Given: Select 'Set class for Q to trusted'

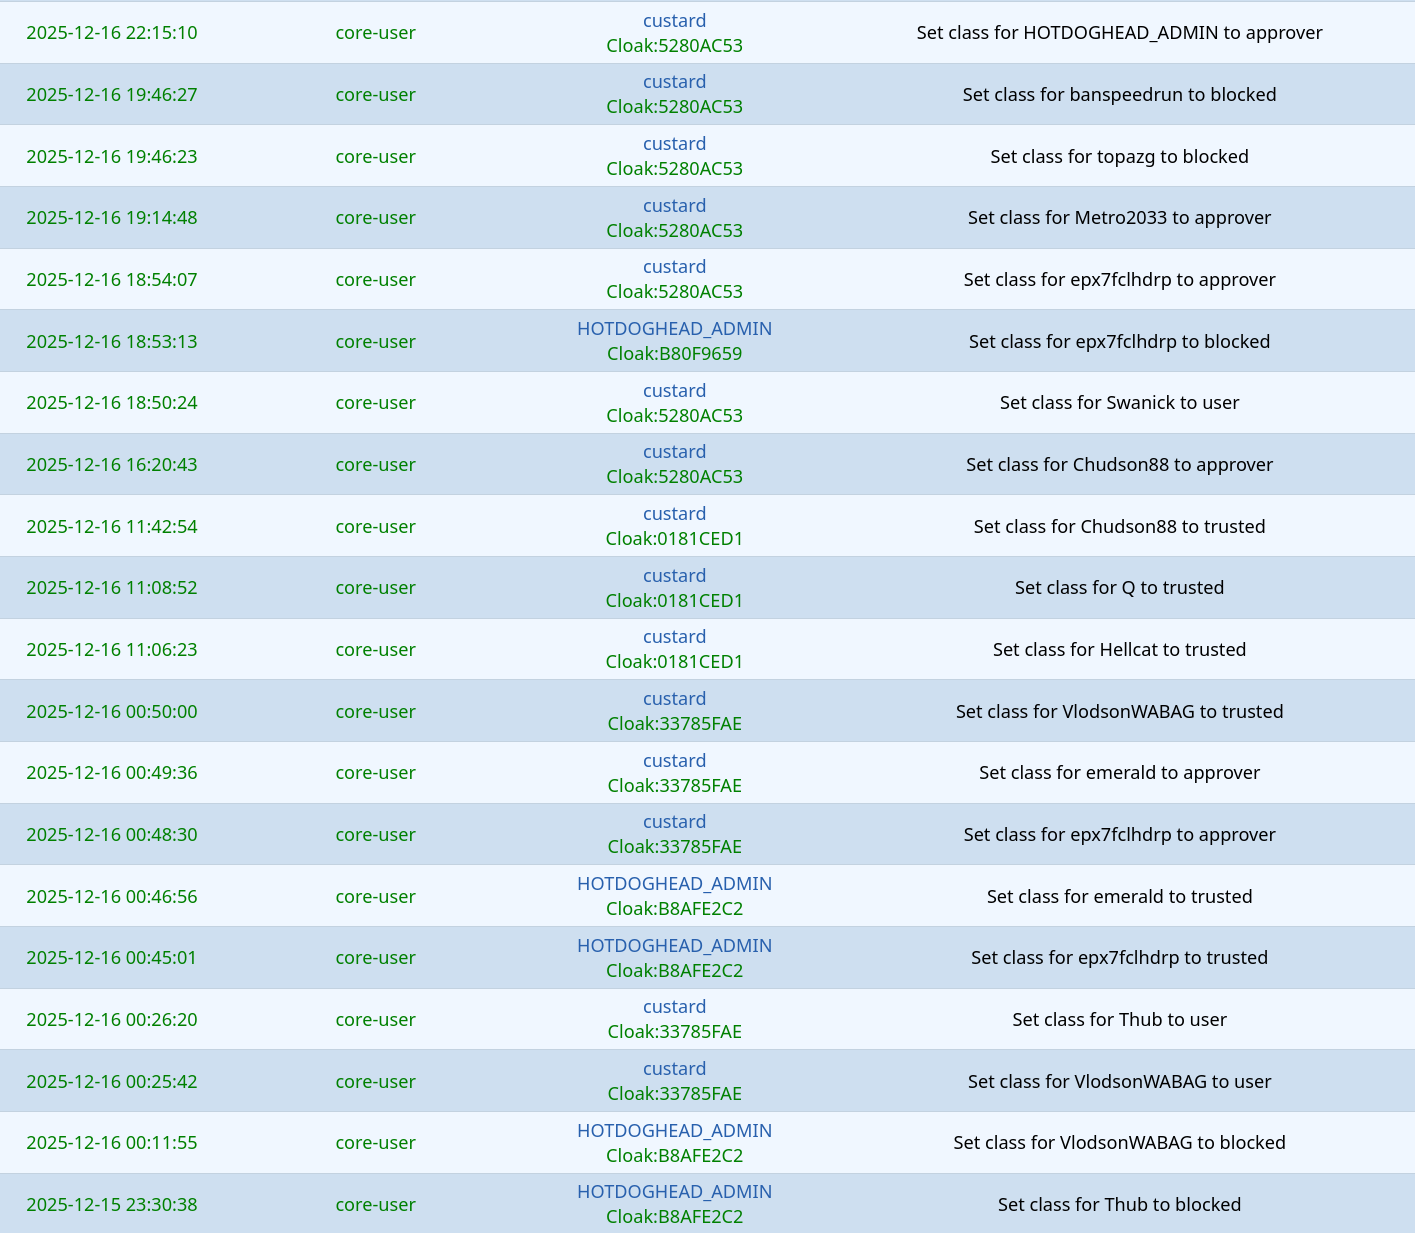Looking at the screenshot, I should pyautogui.click(x=1119, y=588).
